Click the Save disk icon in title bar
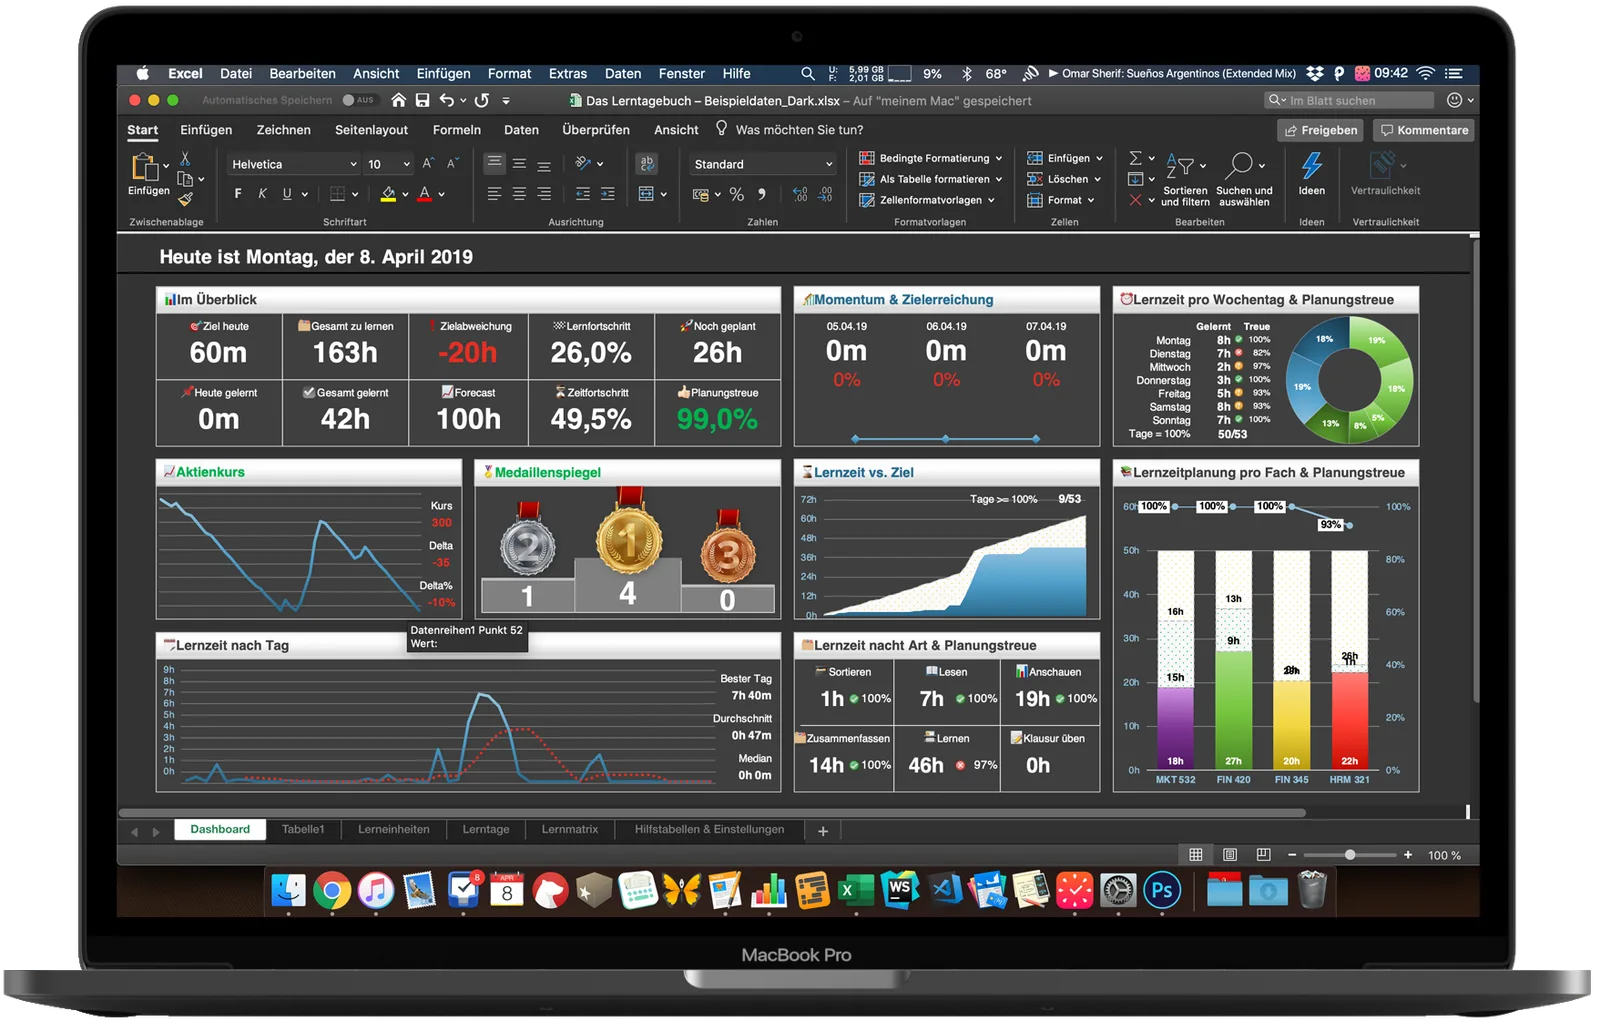The width and height of the screenshot is (1600, 1023). (423, 100)
